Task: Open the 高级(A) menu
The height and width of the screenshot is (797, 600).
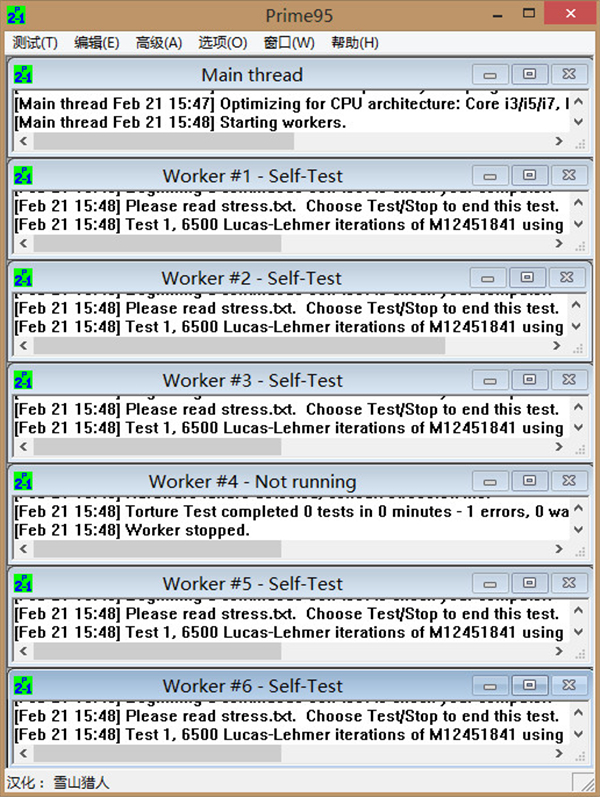Action: pyautogui.click(x=159, y=43)
